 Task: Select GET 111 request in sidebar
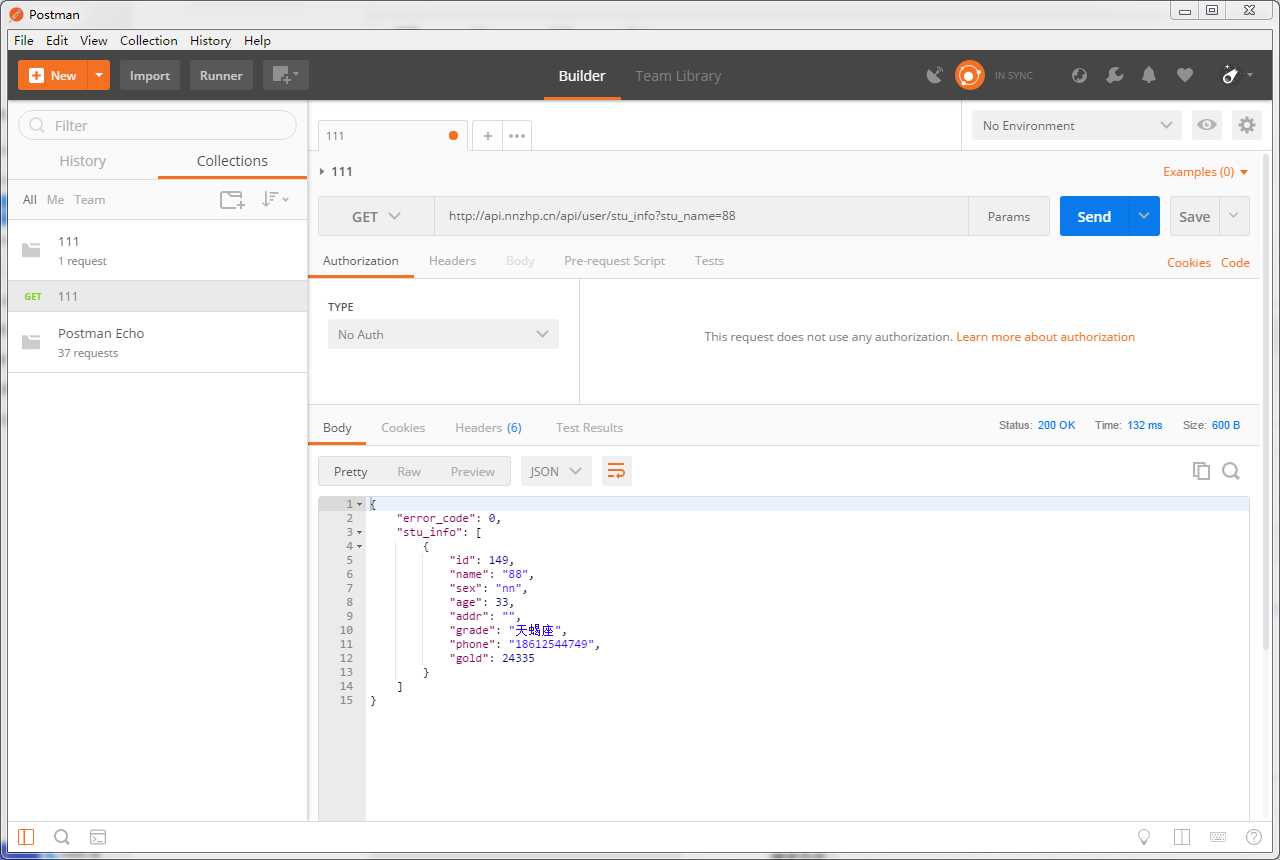click(158, 296)
